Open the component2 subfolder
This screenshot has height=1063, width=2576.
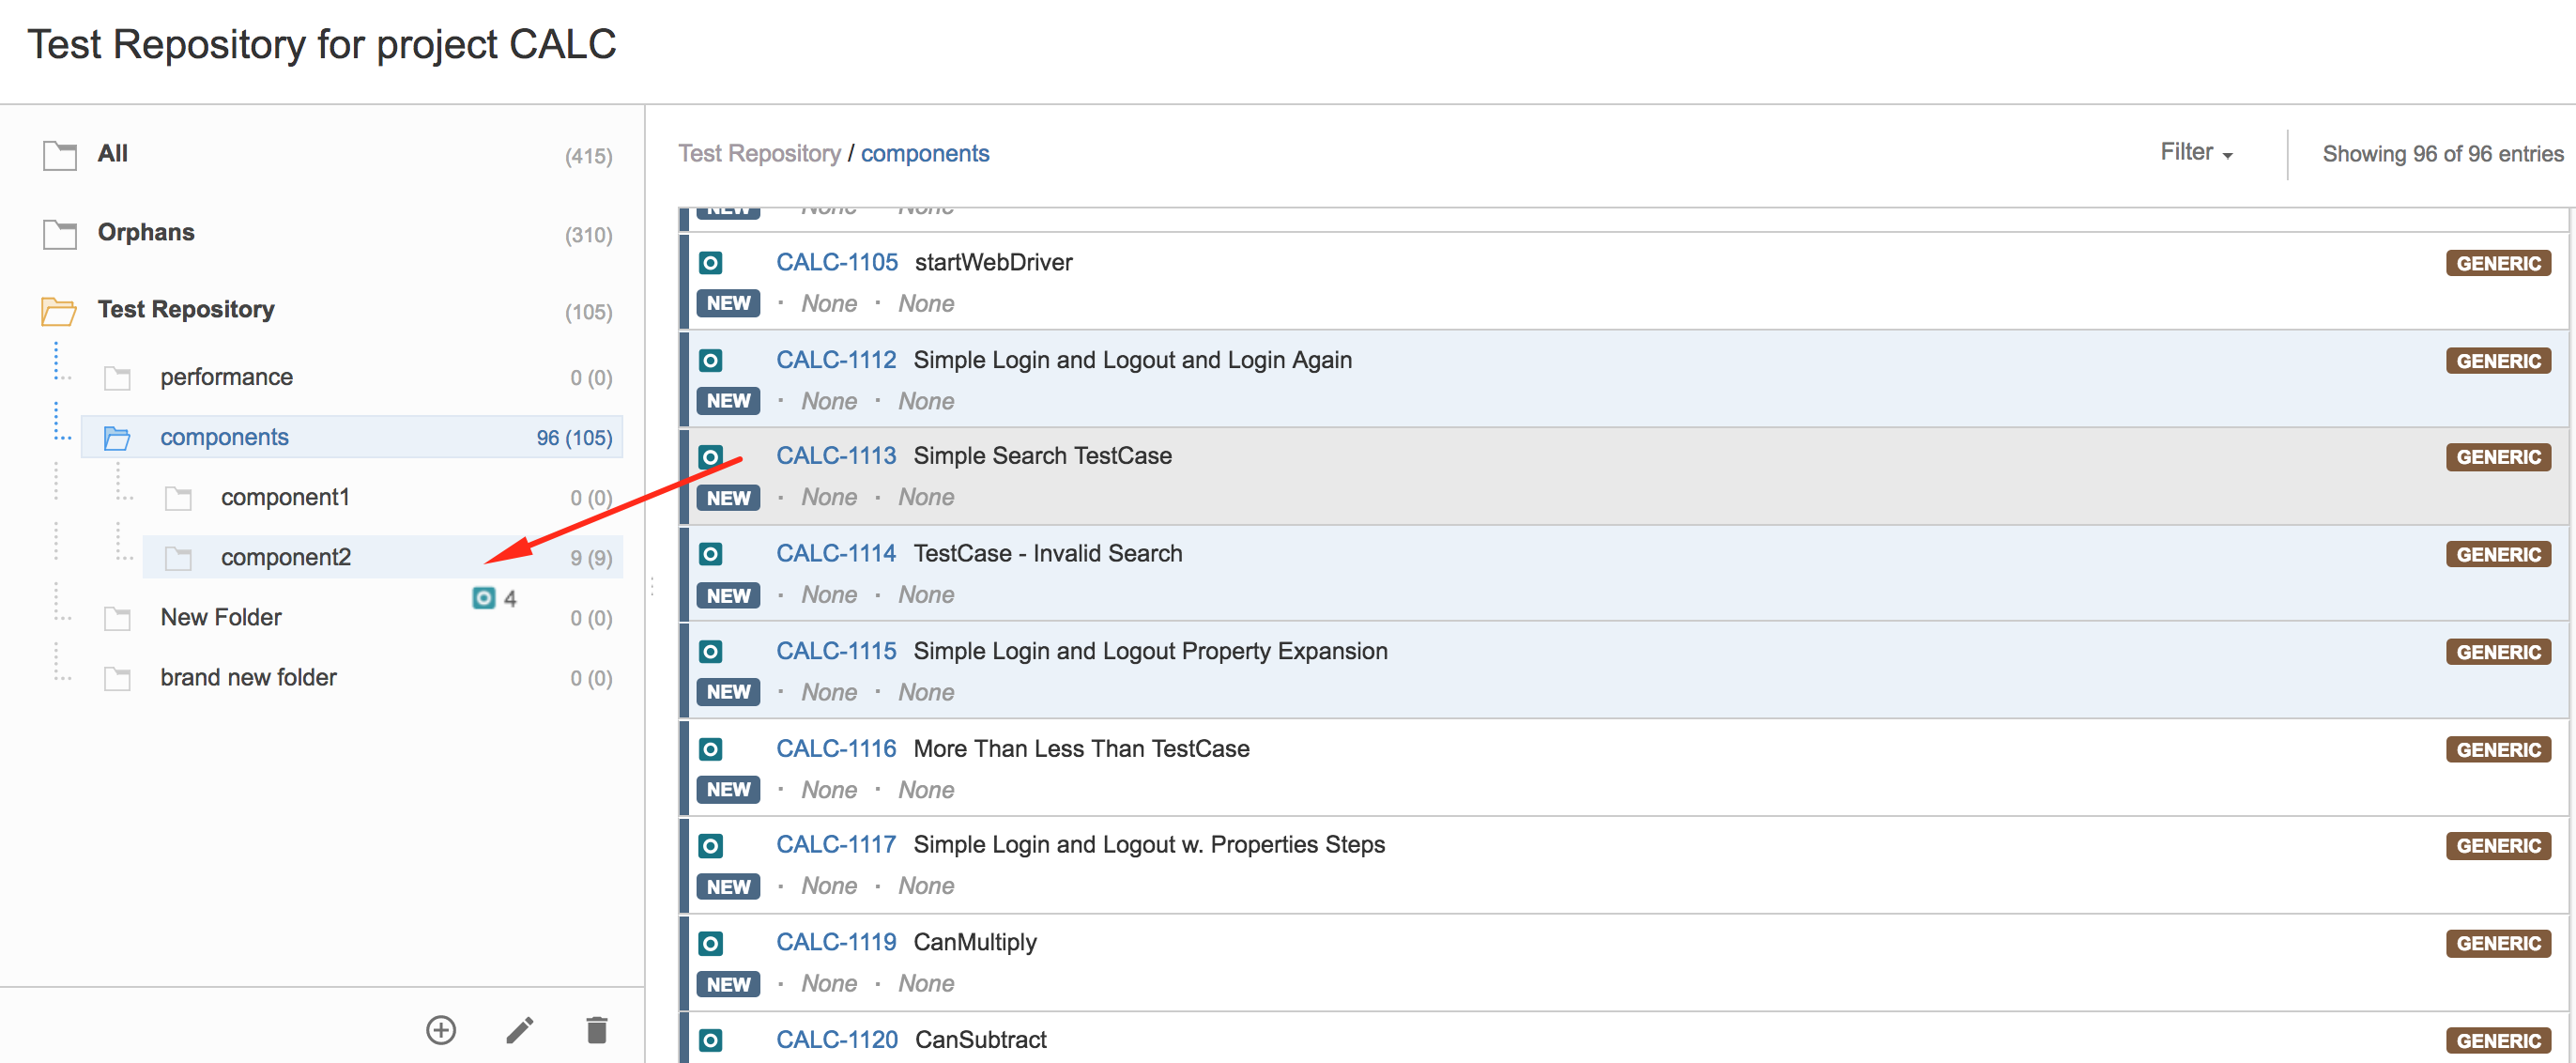pos(383,557)
